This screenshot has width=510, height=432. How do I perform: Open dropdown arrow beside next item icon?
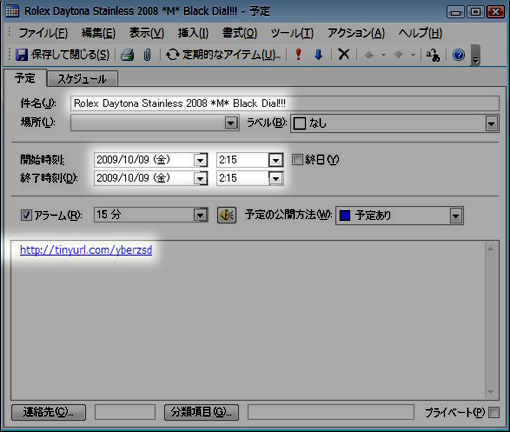pos(413,55)
